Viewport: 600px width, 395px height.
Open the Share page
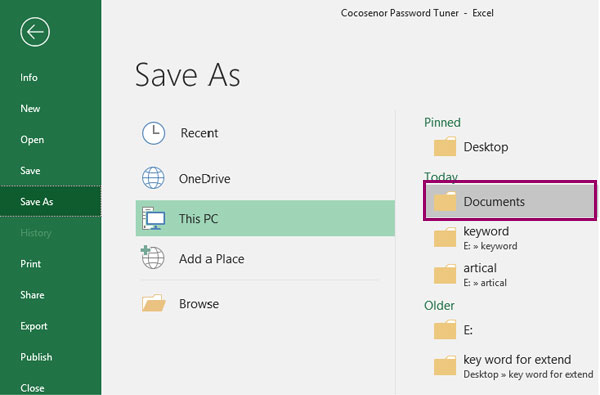tap(32, 295)
